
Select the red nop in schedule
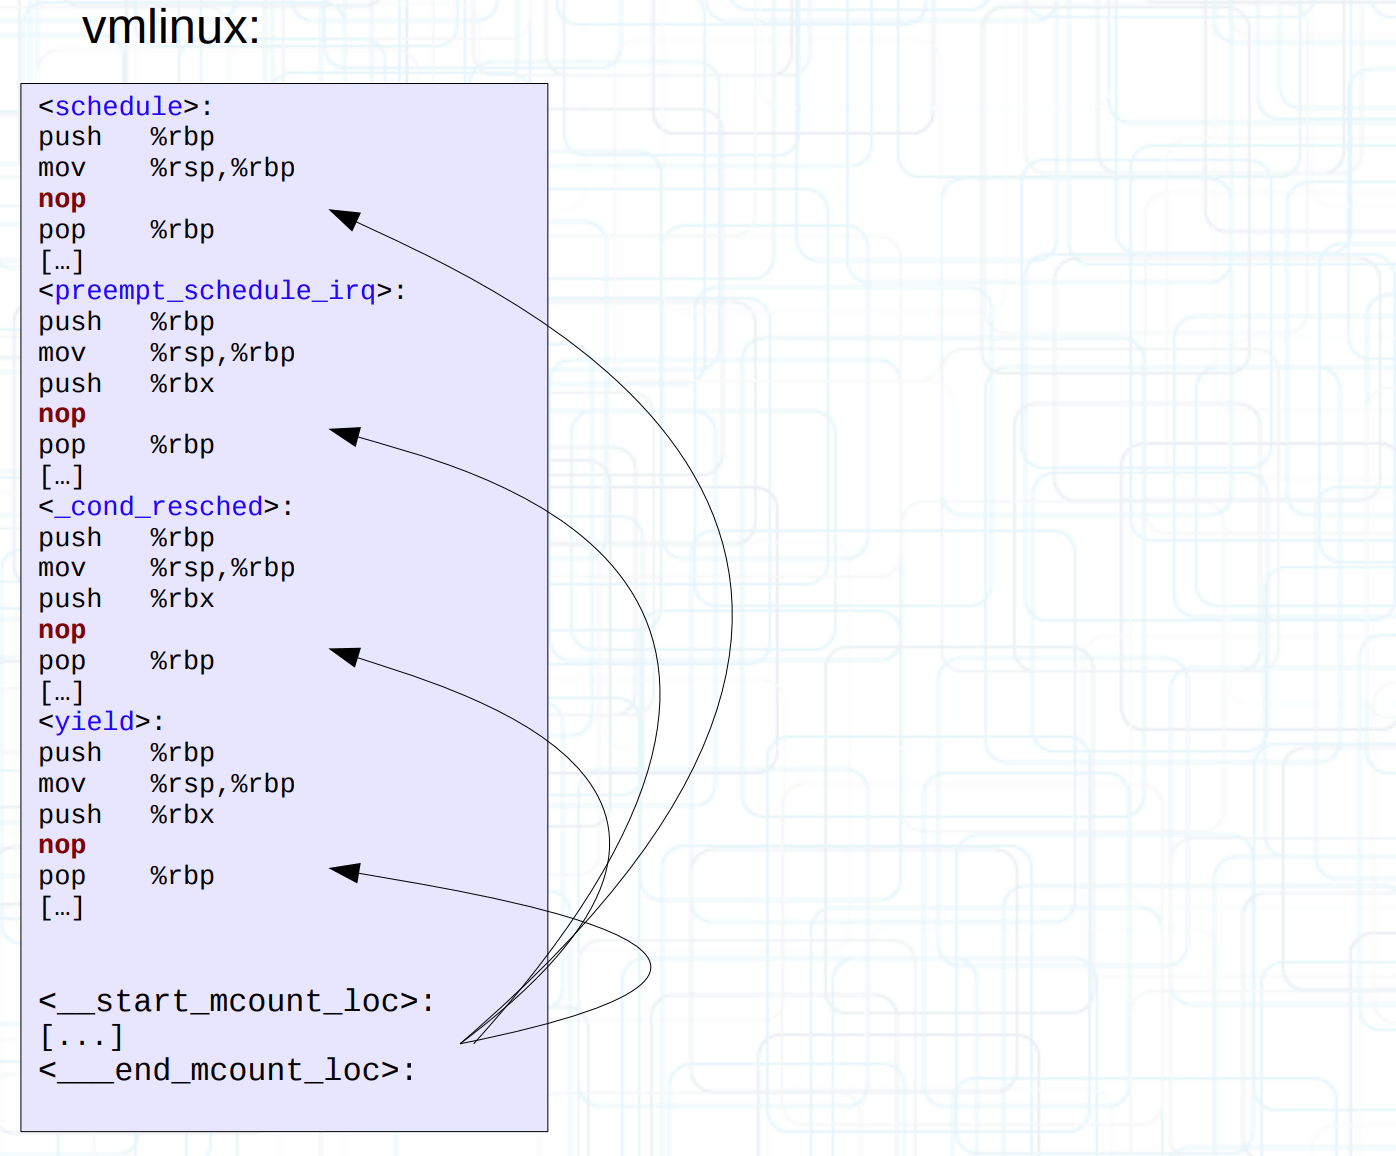click(x=62, y=199)
